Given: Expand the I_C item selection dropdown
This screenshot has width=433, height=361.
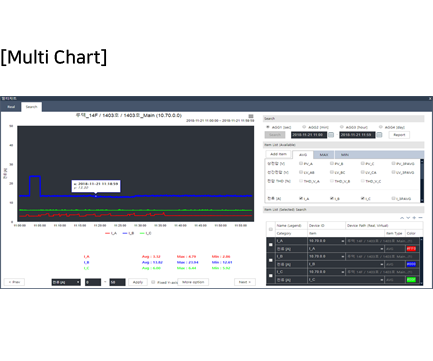Looking at the screenshot, I should click(x=346, y=280).
